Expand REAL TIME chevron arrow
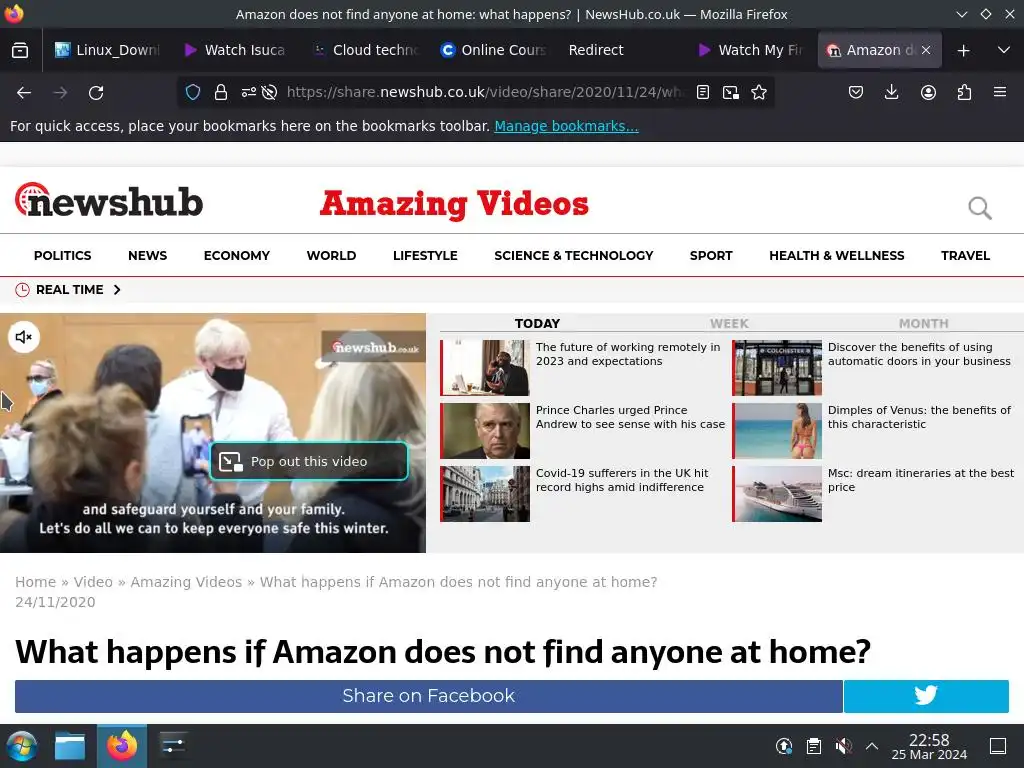Screen dimensions: 1024x768 [x=117, y=289]
